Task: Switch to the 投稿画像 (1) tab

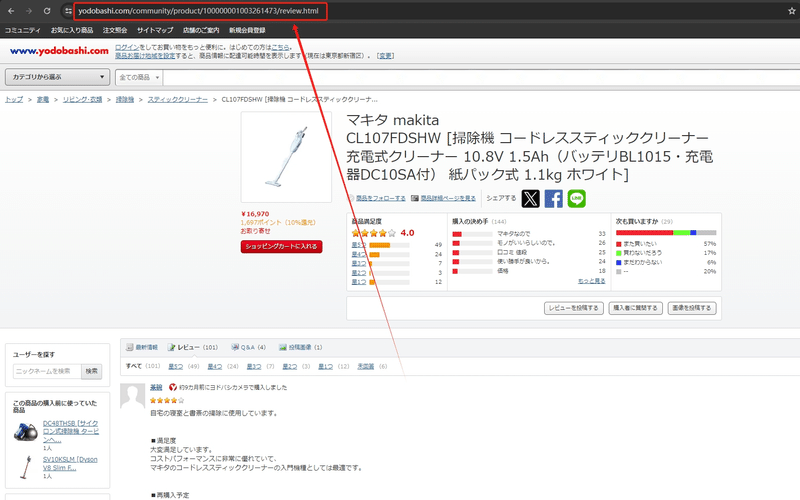Action: 301,347
